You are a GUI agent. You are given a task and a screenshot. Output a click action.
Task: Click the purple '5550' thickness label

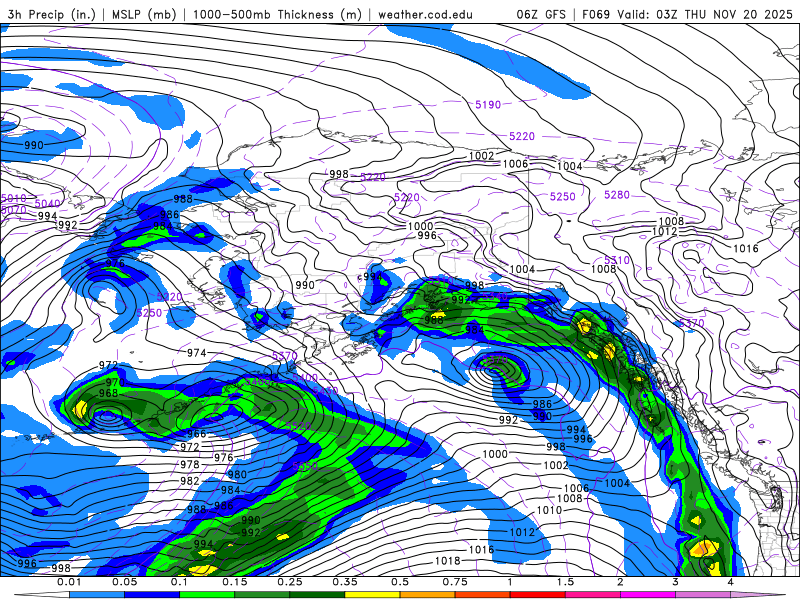click(305, 466)
